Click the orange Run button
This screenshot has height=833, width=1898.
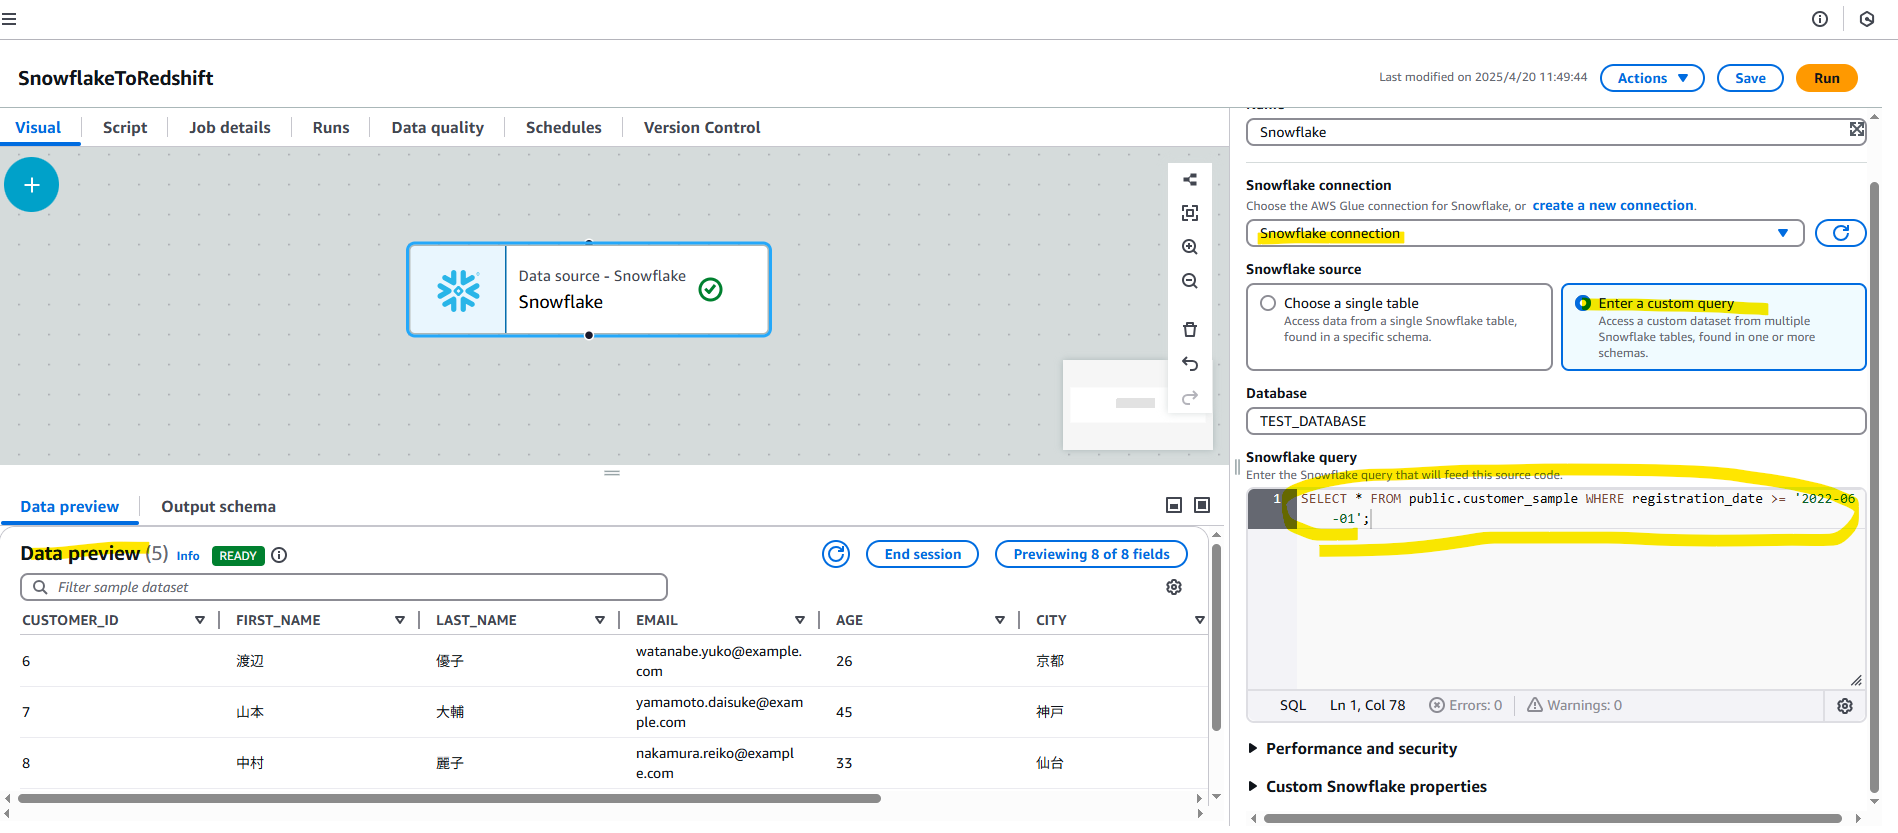(x=1826, y=78)
